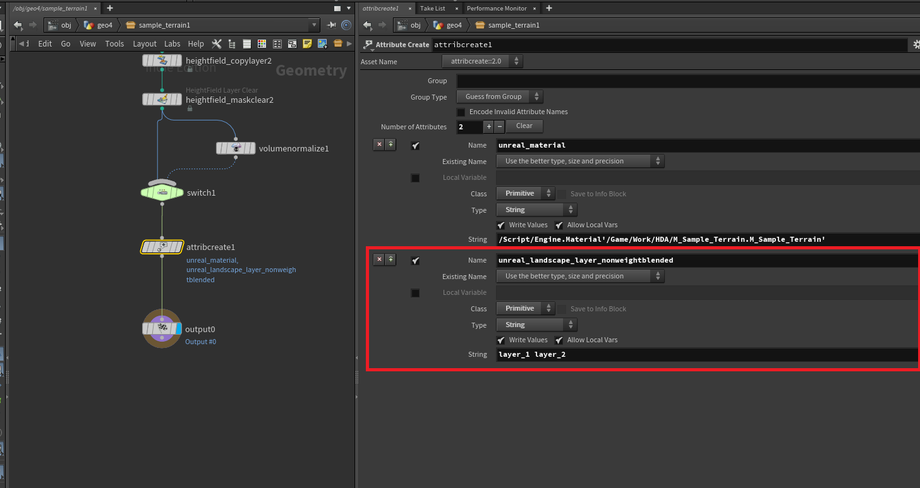Switch to the Performance Monitor tab
The width and height of the screenshot is (920, 488).
[x=499, y=8]
